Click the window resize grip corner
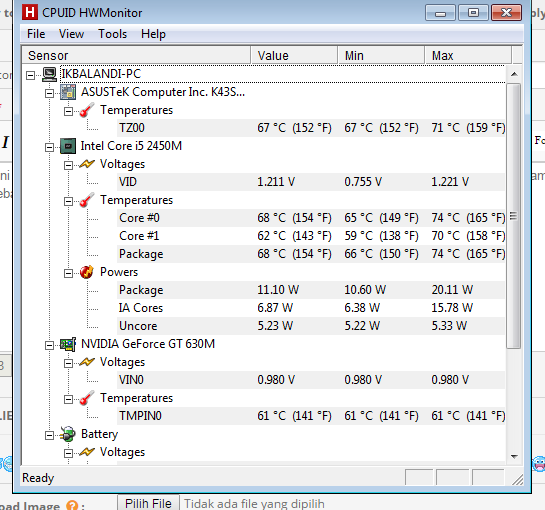 coord(518,480)
